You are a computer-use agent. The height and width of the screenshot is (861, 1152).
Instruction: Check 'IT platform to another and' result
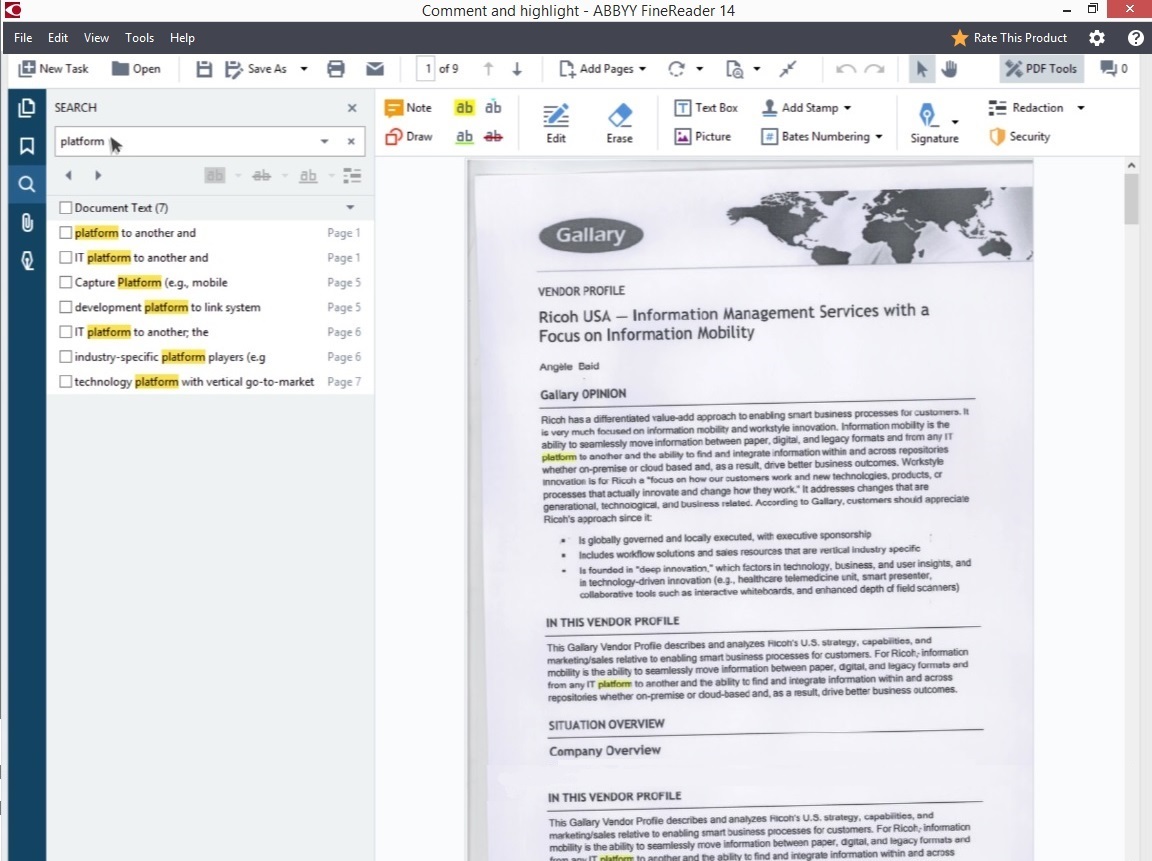(x=65, y=258)
